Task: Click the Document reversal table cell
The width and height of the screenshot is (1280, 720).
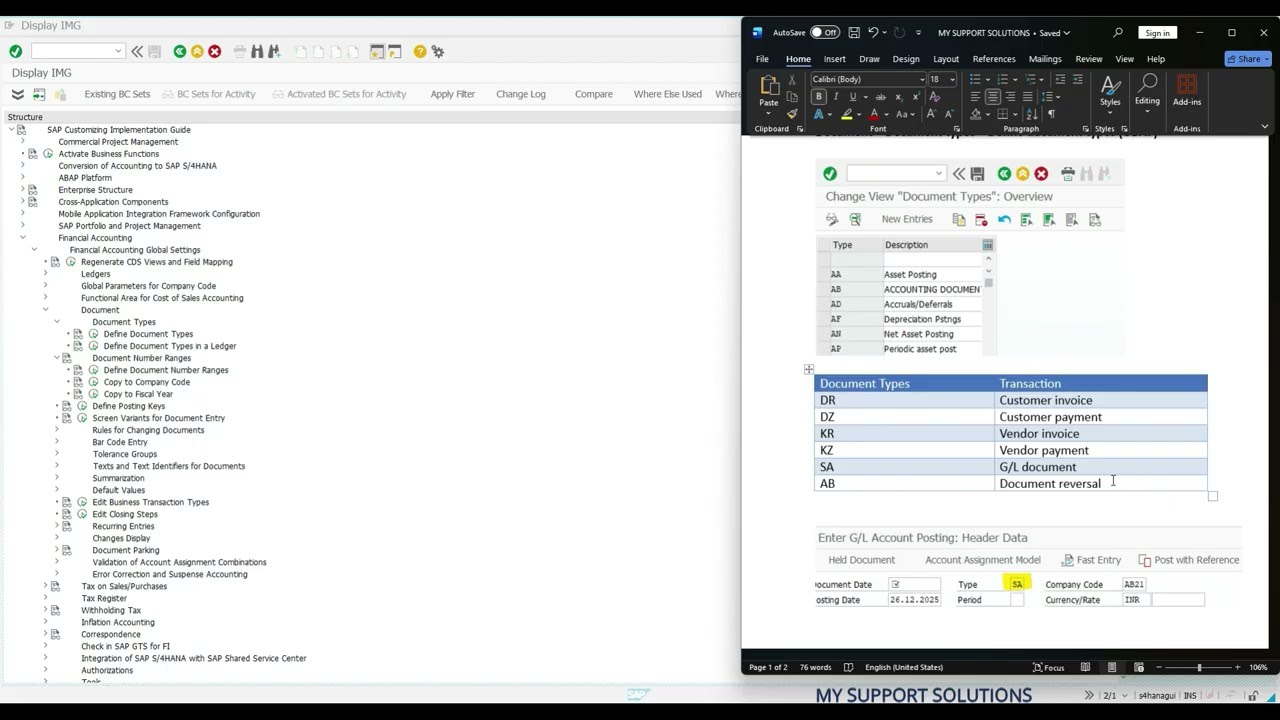Action: [x=1102, y=484]
